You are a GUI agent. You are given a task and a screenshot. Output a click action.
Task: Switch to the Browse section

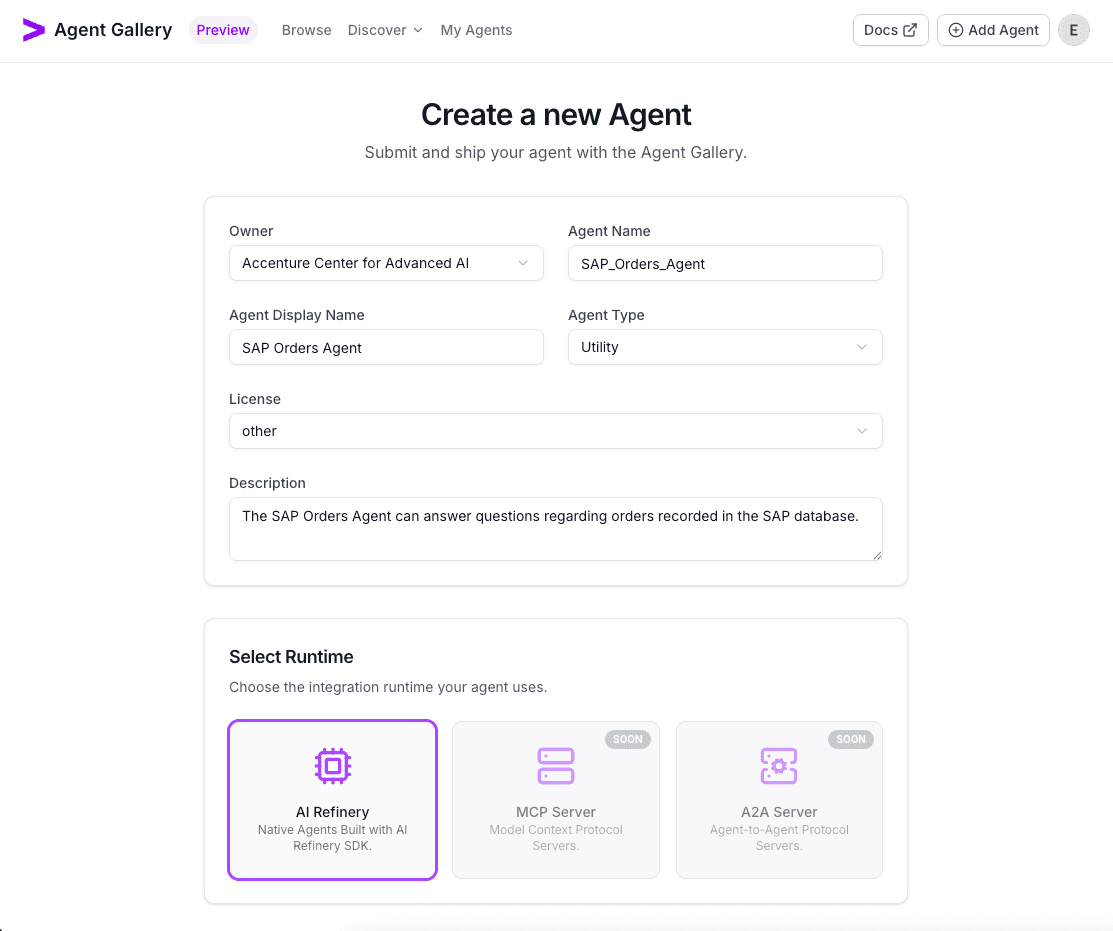(306, 30)
